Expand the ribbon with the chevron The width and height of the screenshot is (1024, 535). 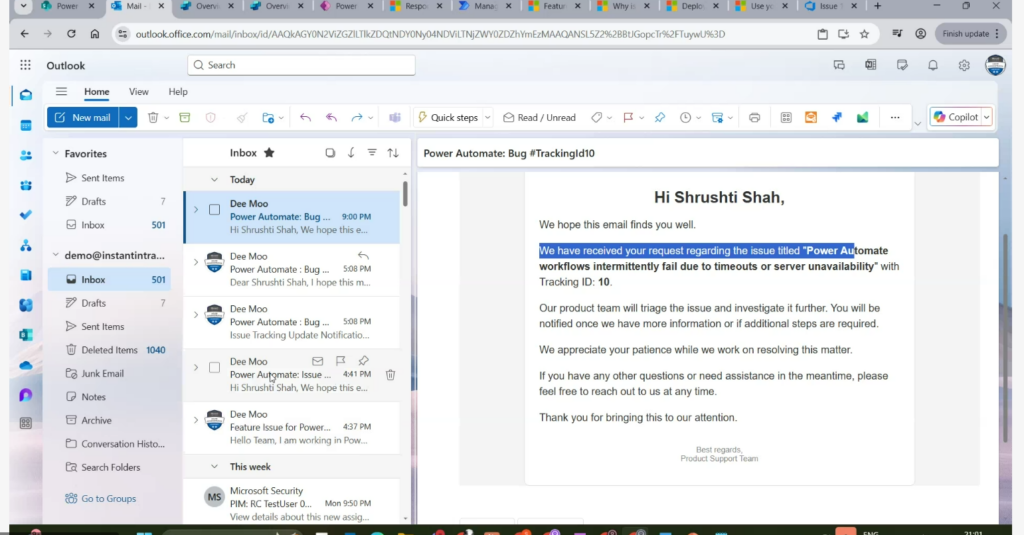917,123
